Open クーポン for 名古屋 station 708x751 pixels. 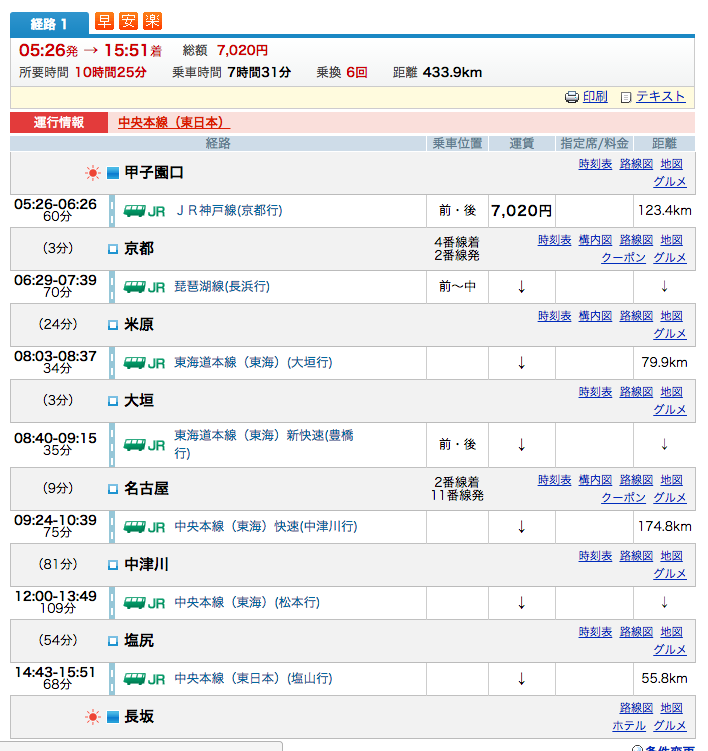[623, 498]
